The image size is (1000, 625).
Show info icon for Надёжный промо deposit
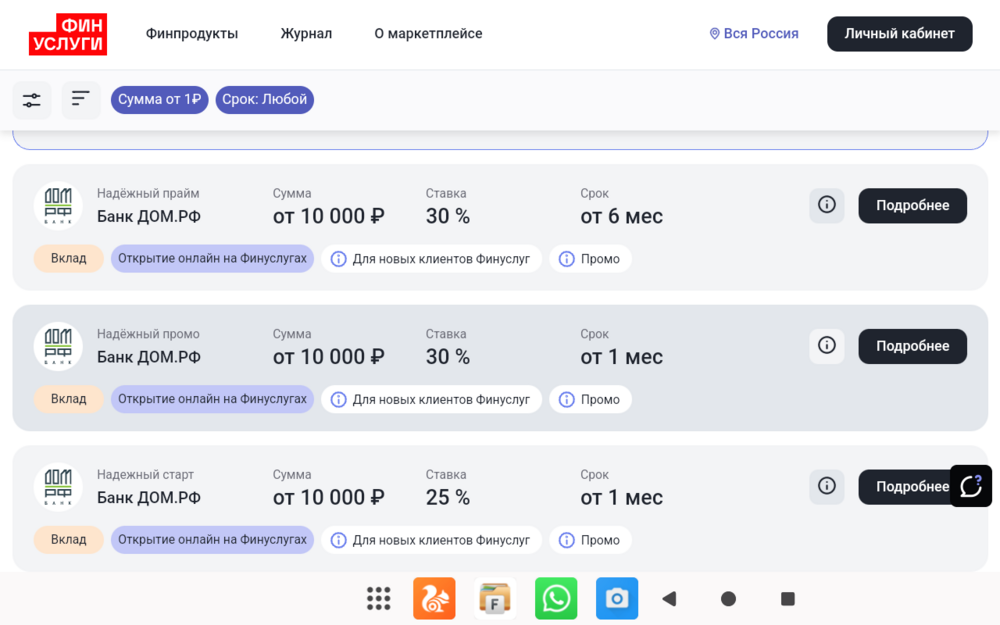[x=827, y=346]
